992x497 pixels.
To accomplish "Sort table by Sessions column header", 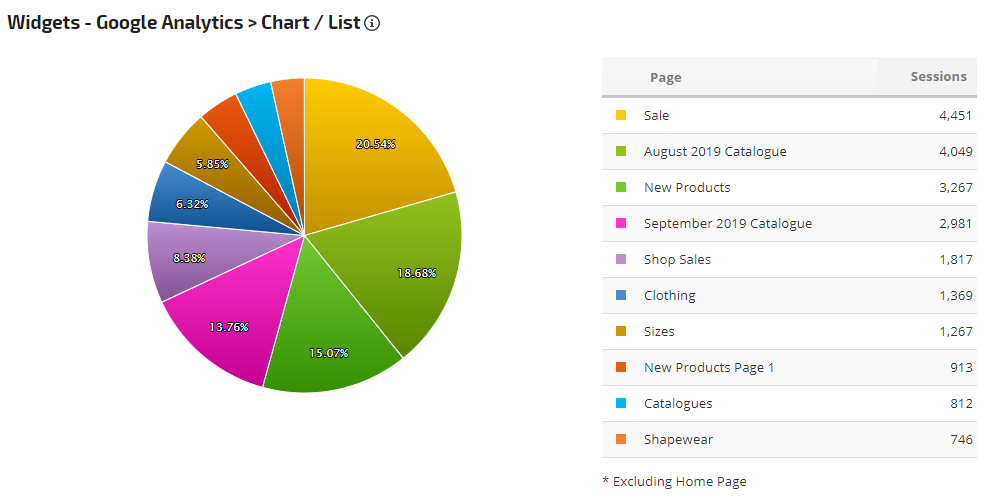I will point(938,76).
